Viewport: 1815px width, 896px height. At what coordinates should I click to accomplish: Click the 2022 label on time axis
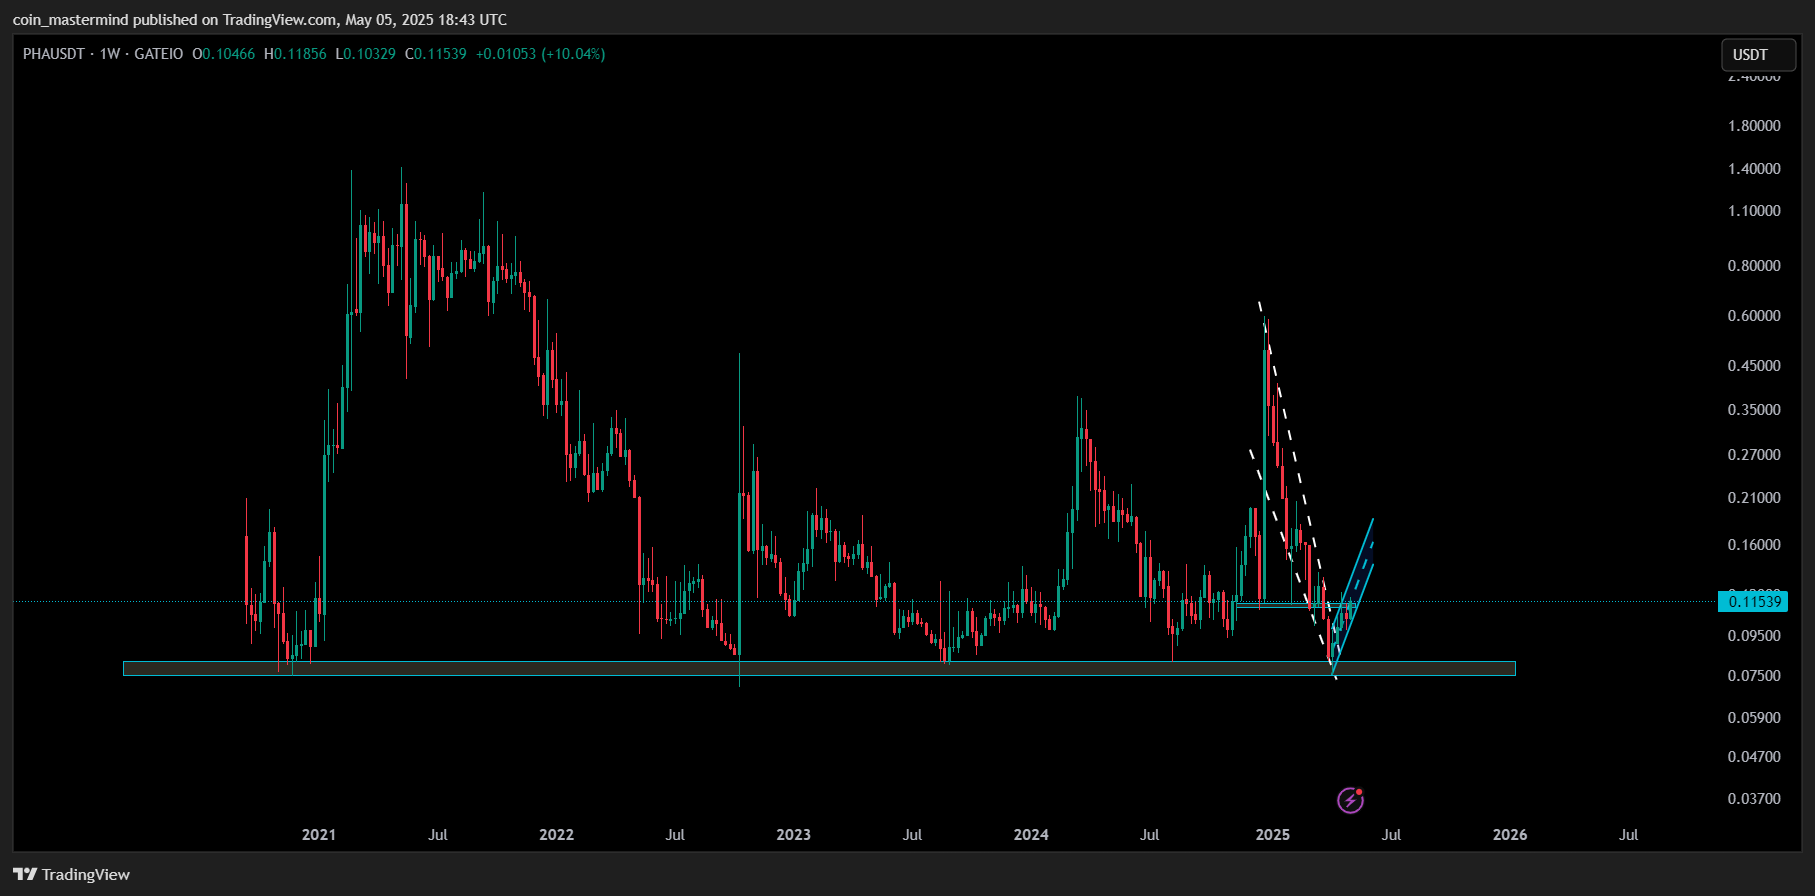(556, 834)
